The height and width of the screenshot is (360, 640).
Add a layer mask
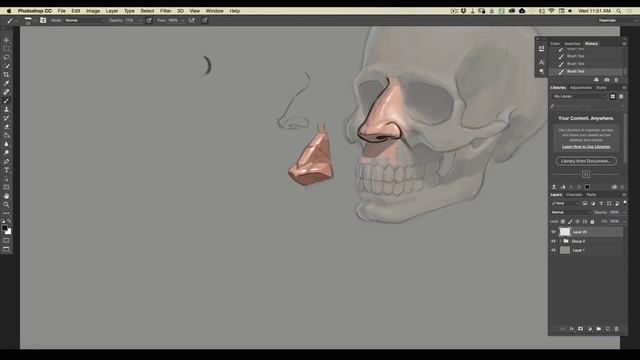(x=580, y=329)
